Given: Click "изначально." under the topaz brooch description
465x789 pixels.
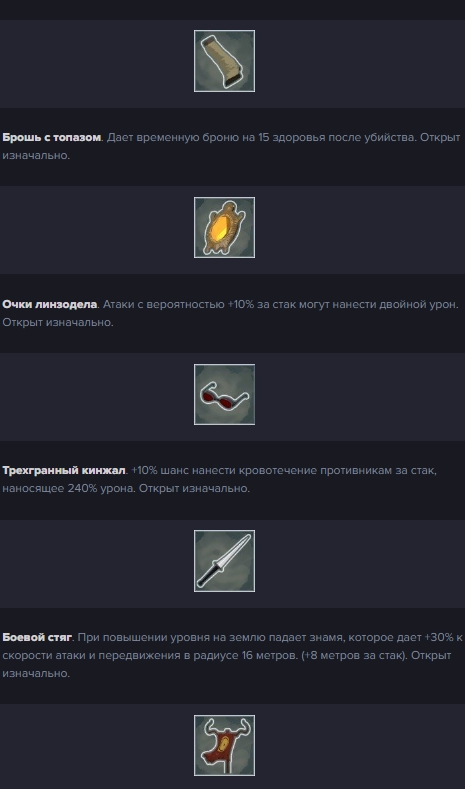Looking at the screenshot, I should [36, 155].
